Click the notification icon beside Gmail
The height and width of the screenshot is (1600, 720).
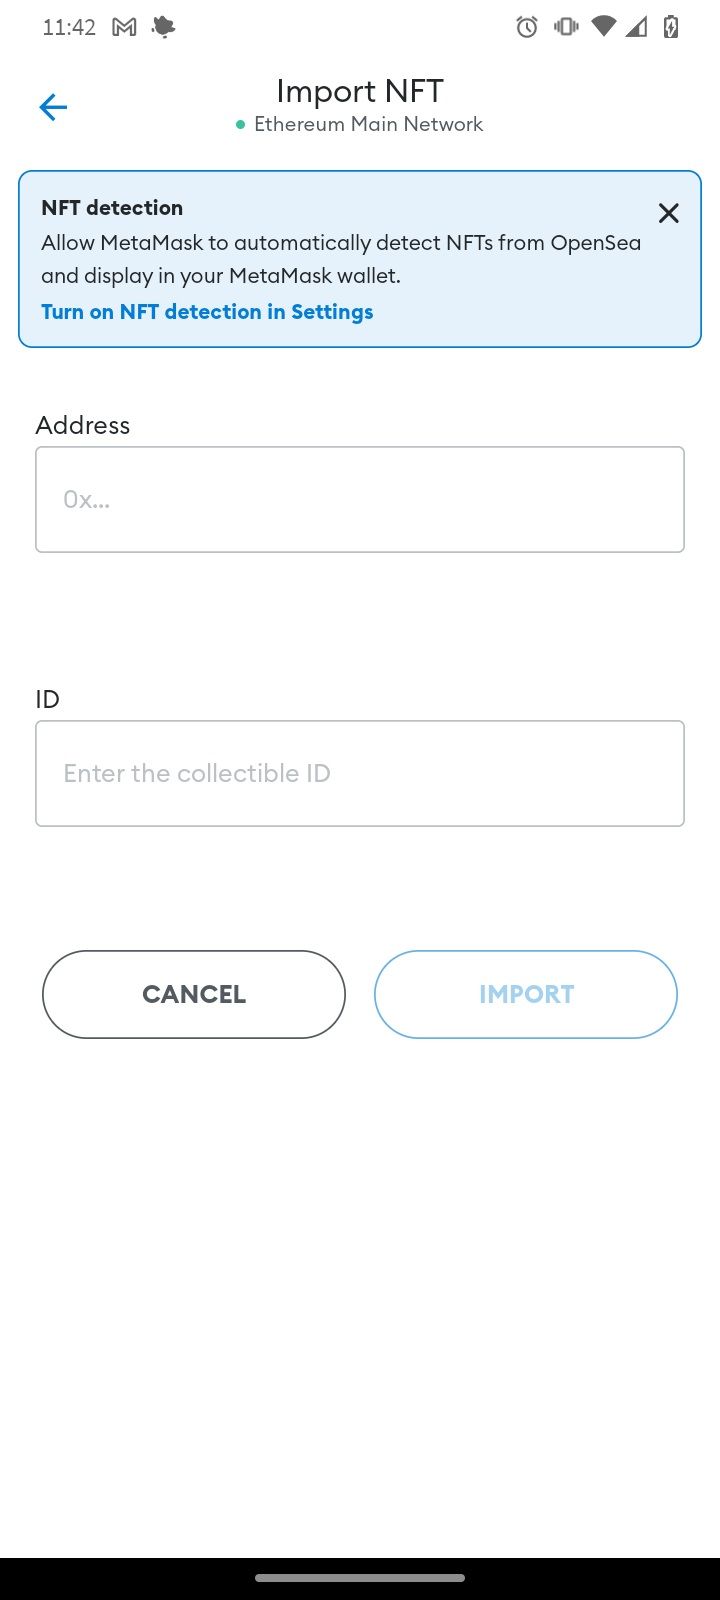(162, 28)
